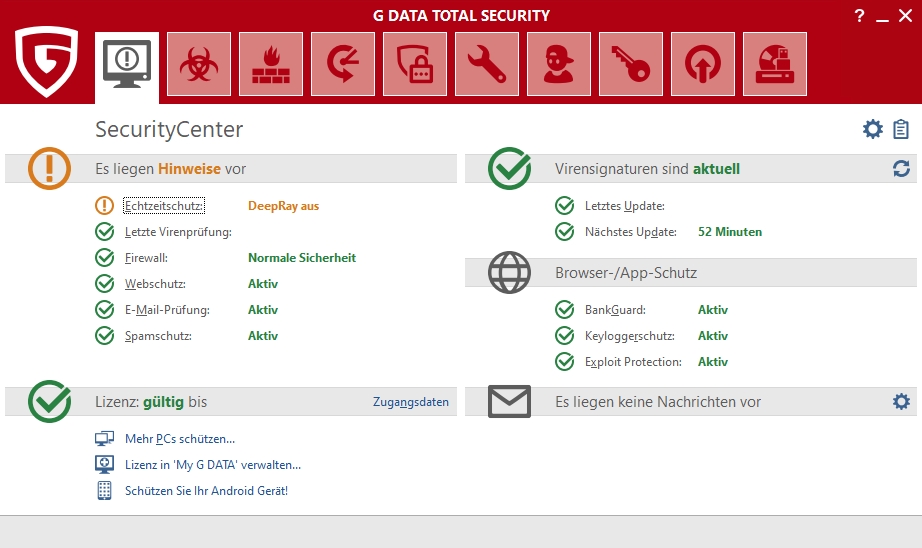Click 'Virensignaturen sind aktuell' header
This screenshot has height=548, width=922.
pyautogui.click(x=647, y=169)
